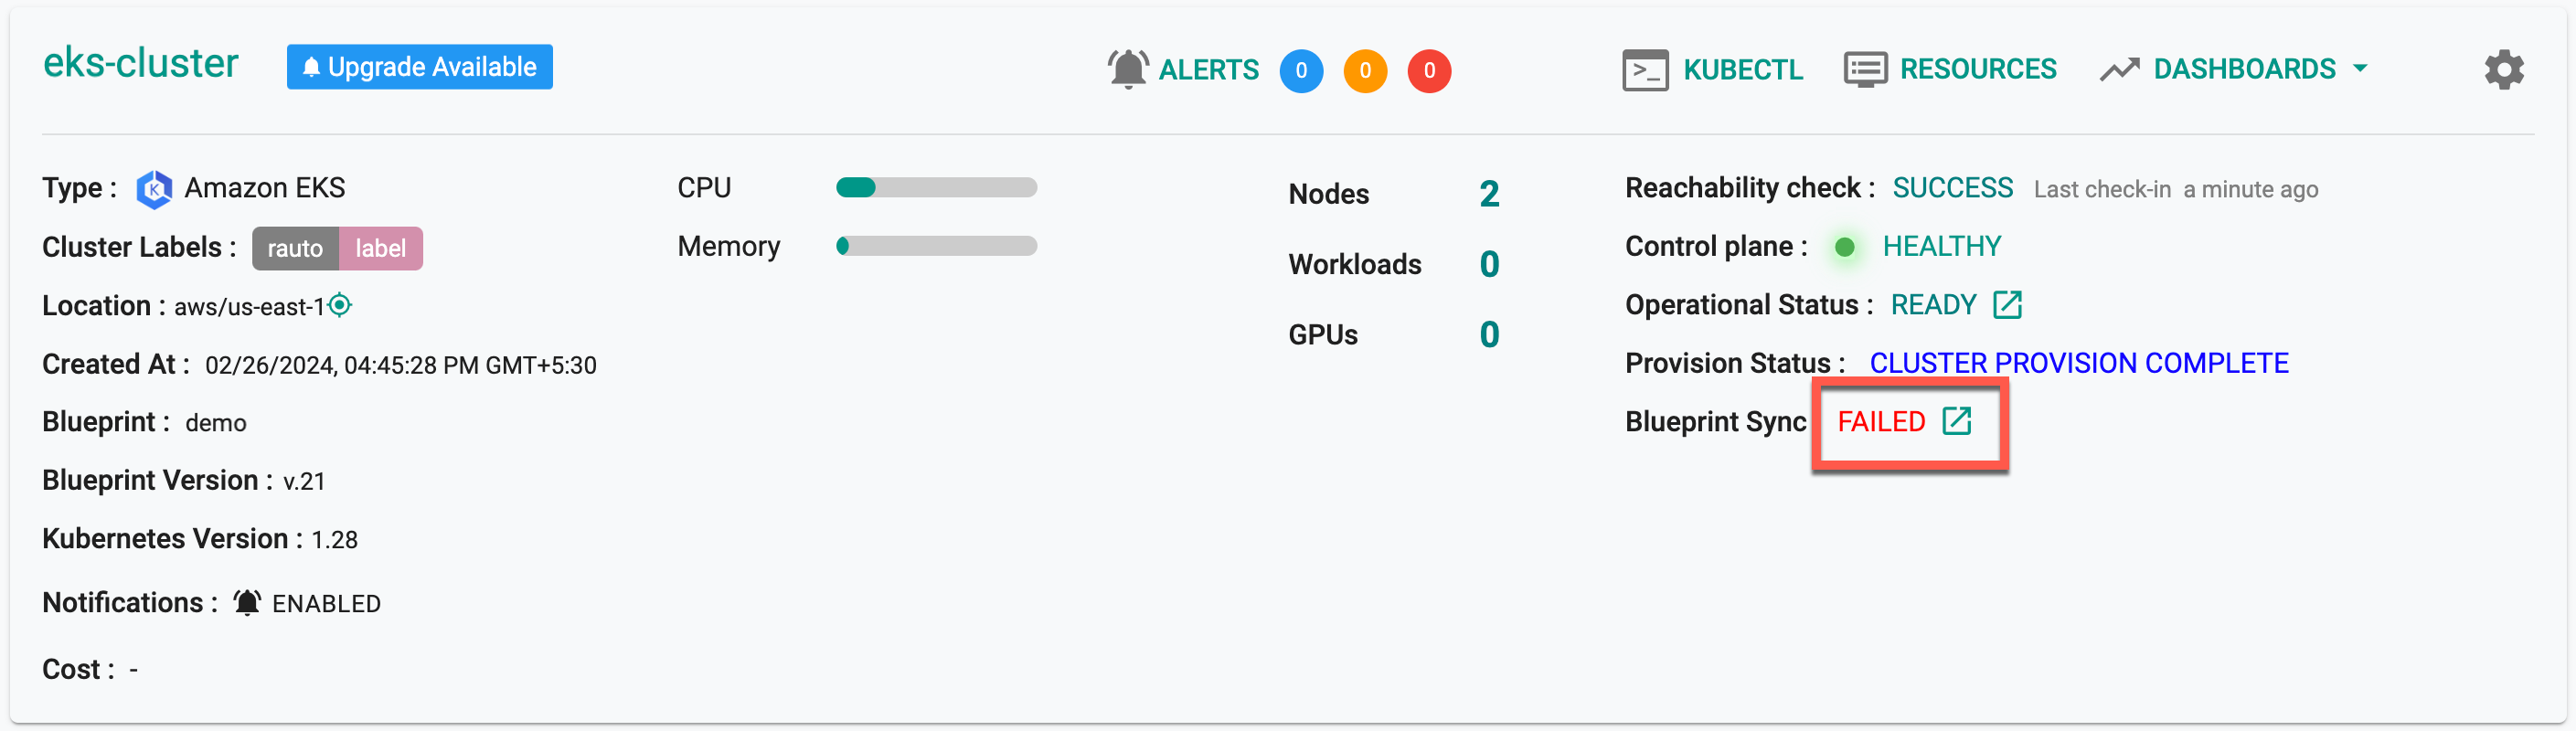Click the resources monitor icon
Image resolution: width=2576 pixels, height=731 pixels.
(1865, 70)
